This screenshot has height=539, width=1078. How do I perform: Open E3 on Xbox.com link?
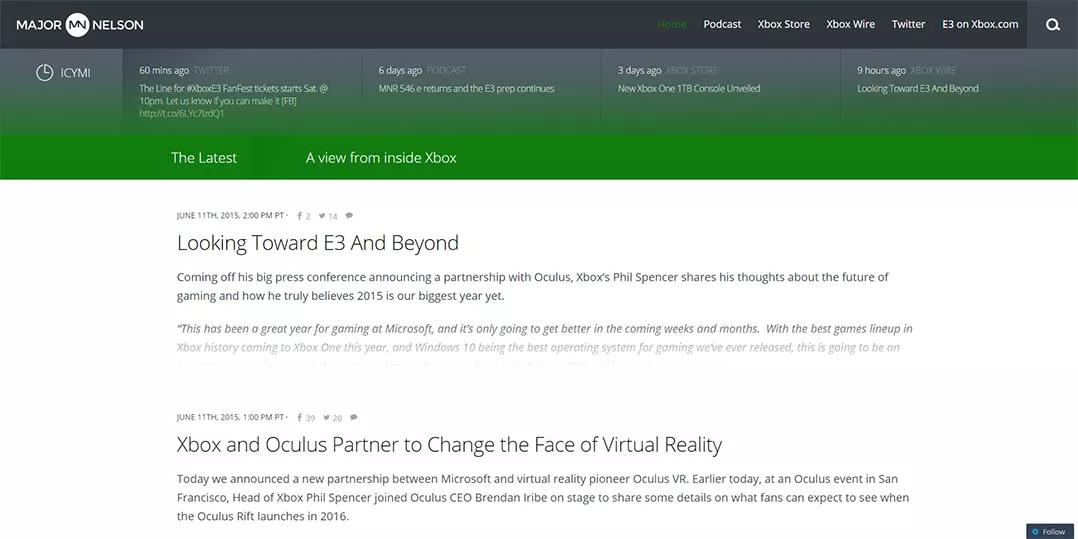[x=980, y=24]
